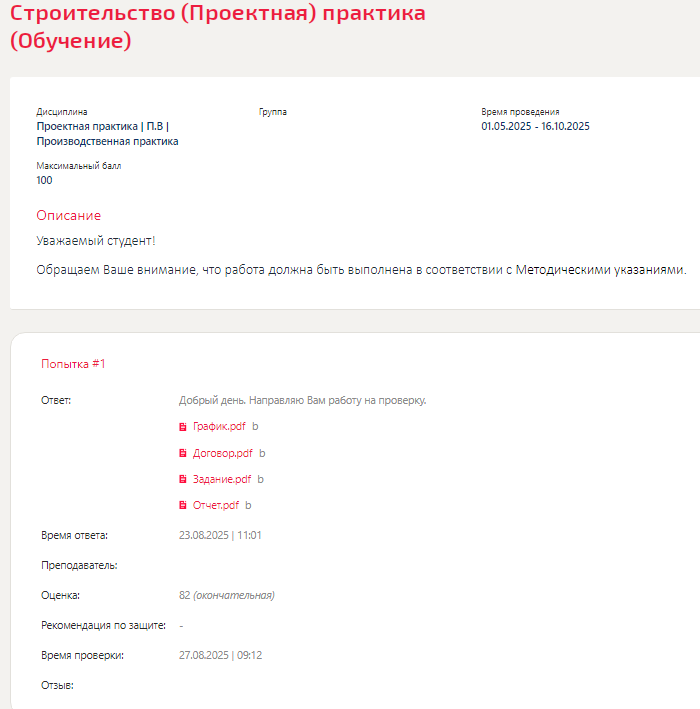Click the Группа field label
Viewport: 700px width, 709px height.
pyautogui.click(x=273, y=112)
